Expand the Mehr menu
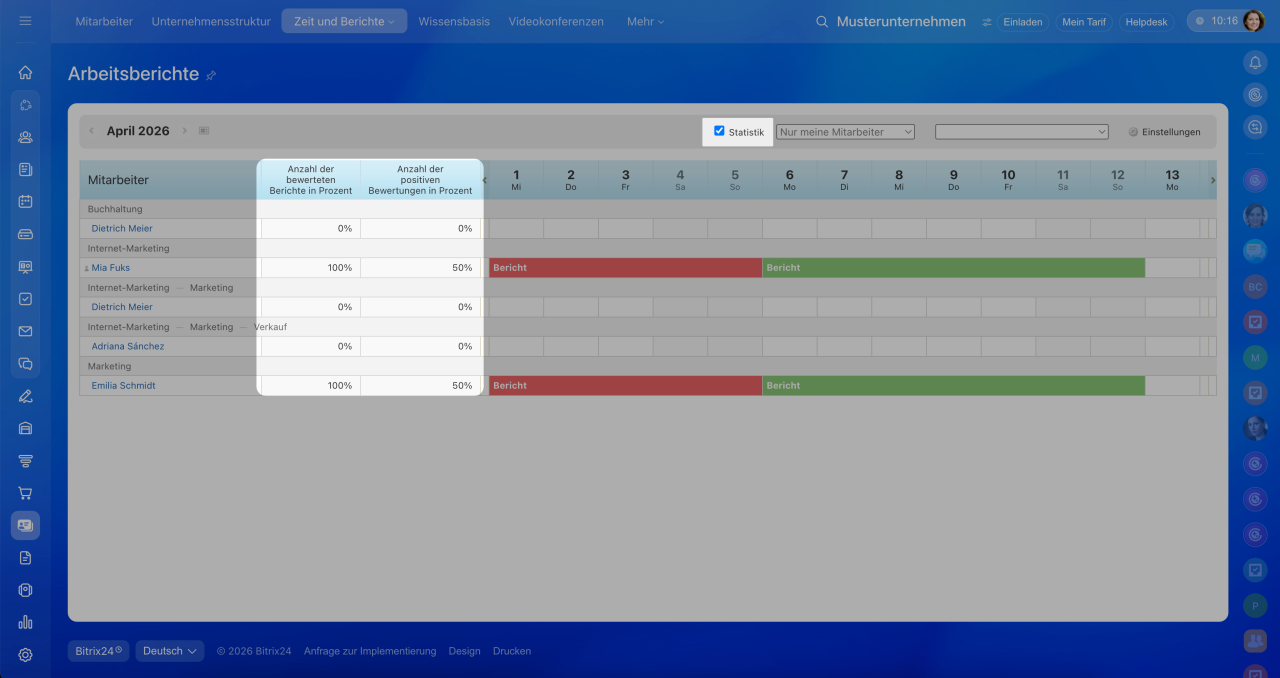Image resolution: width=1280 pixels, height=678 pixels. 645,21
